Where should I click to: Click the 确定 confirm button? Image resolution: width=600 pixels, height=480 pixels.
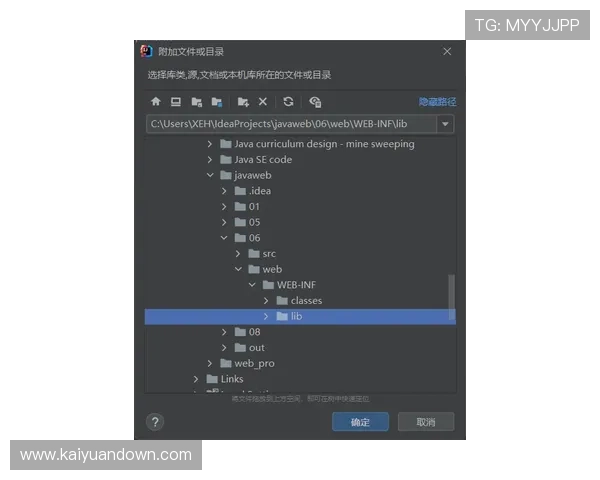[360, 422]
